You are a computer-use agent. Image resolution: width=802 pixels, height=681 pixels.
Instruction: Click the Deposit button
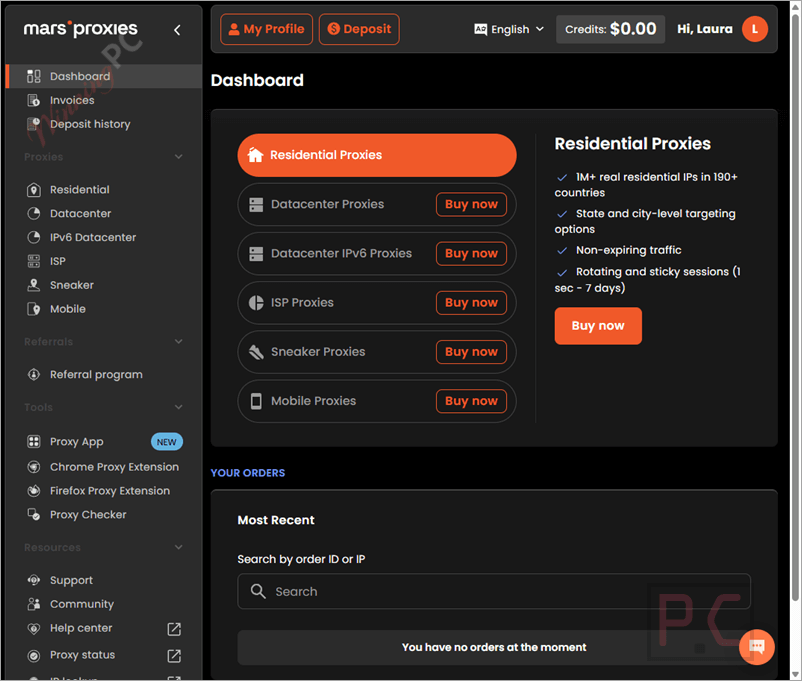359,29
